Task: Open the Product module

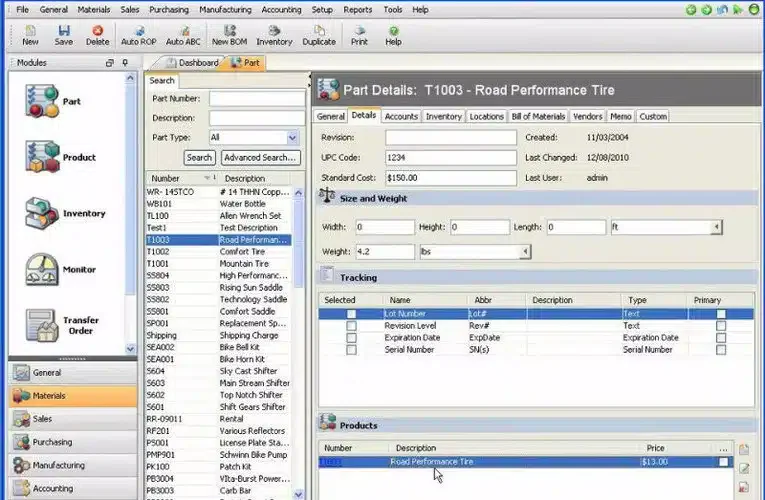Action: pyautogui.click(x=60, y=157)
